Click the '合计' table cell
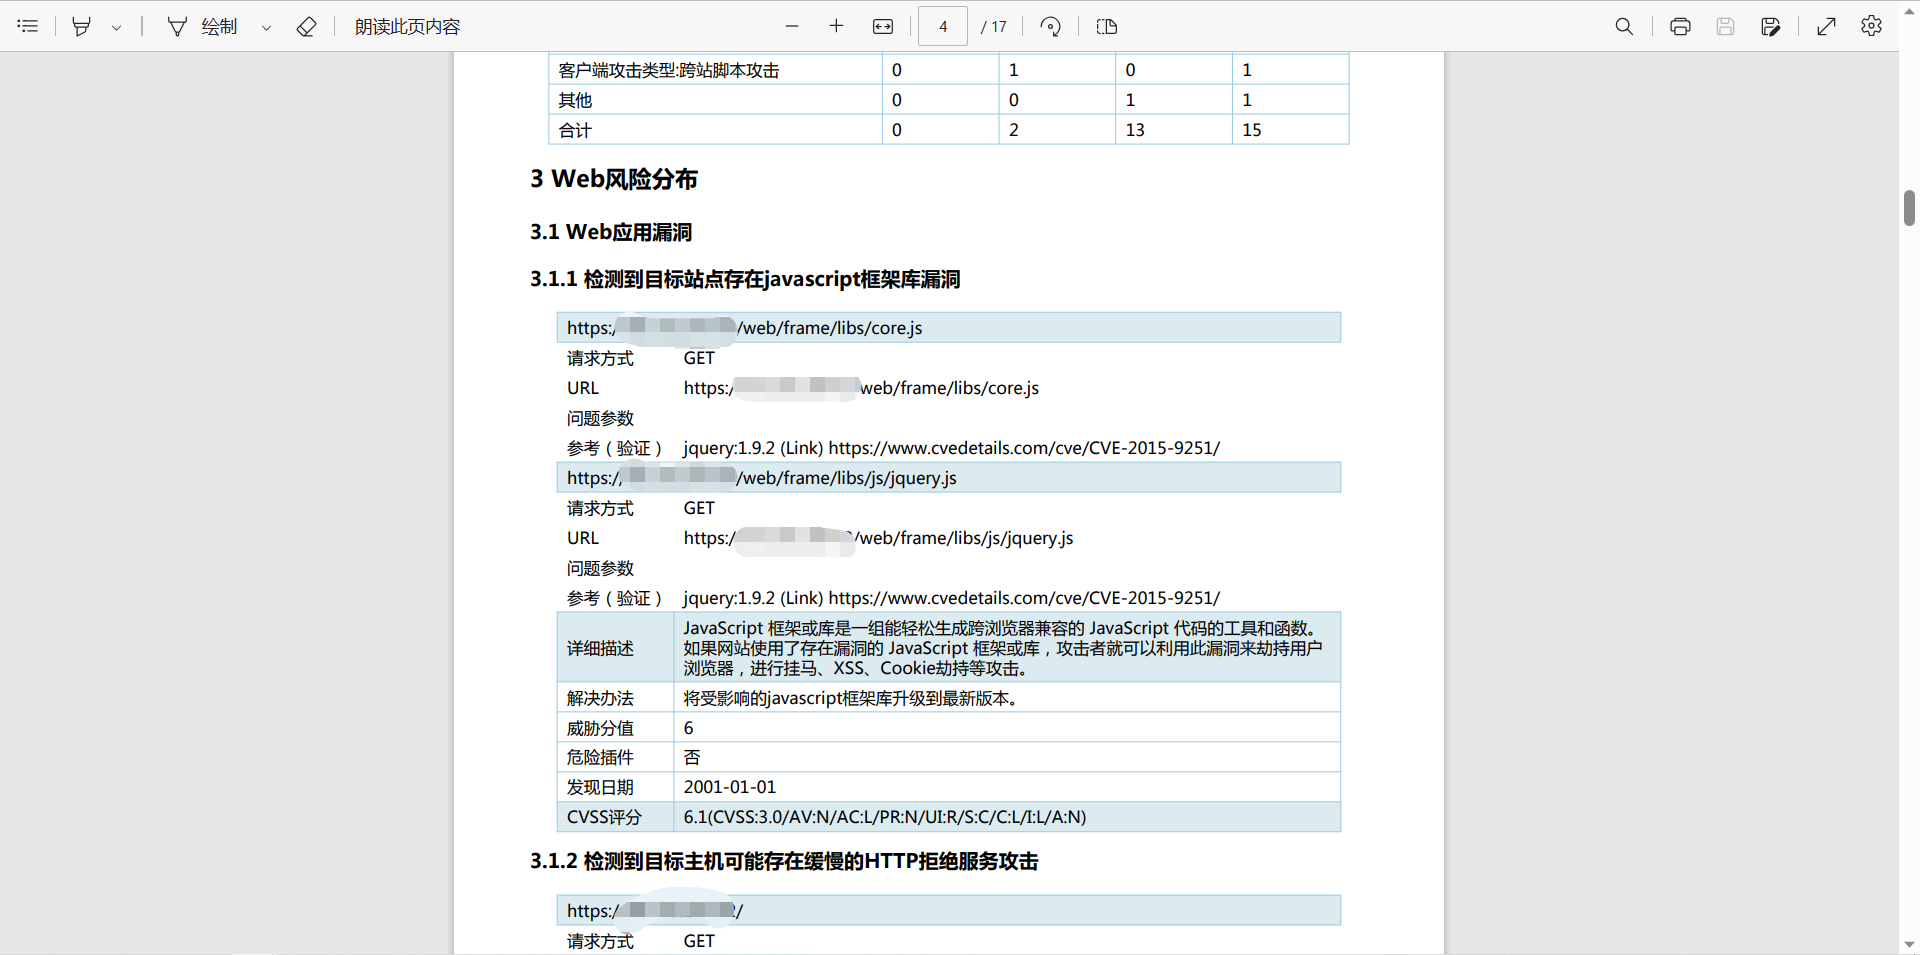This screenshot has height=955, width=1920. click(x=715, y=130)
